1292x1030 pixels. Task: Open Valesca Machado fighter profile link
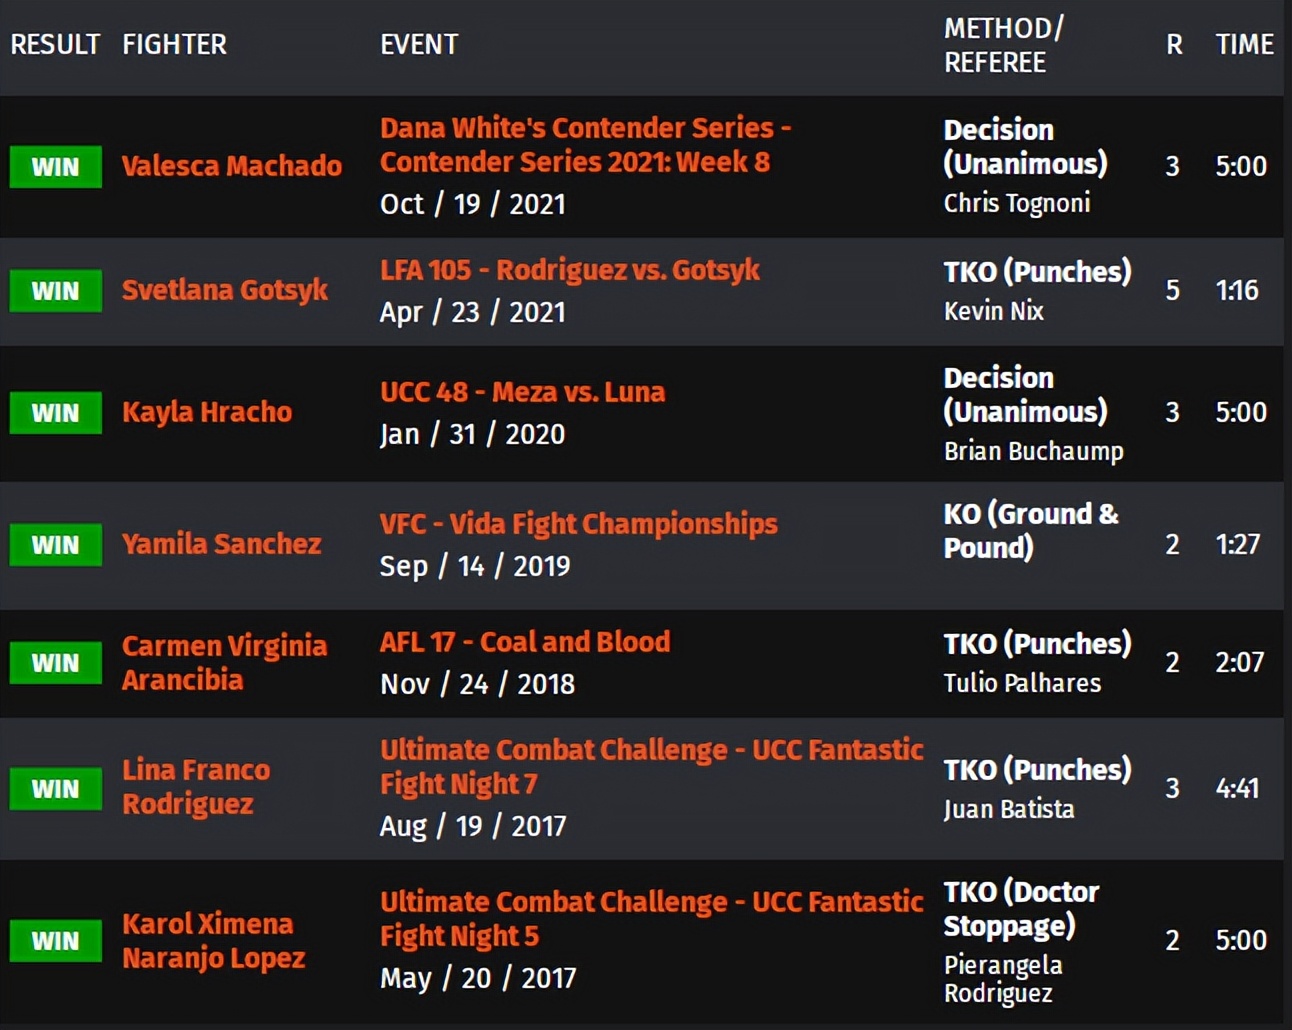coord(231,165)
